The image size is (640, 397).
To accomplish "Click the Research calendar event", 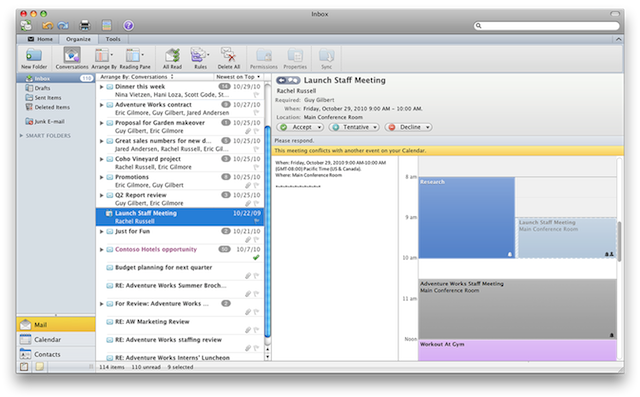I will (466, 217).
